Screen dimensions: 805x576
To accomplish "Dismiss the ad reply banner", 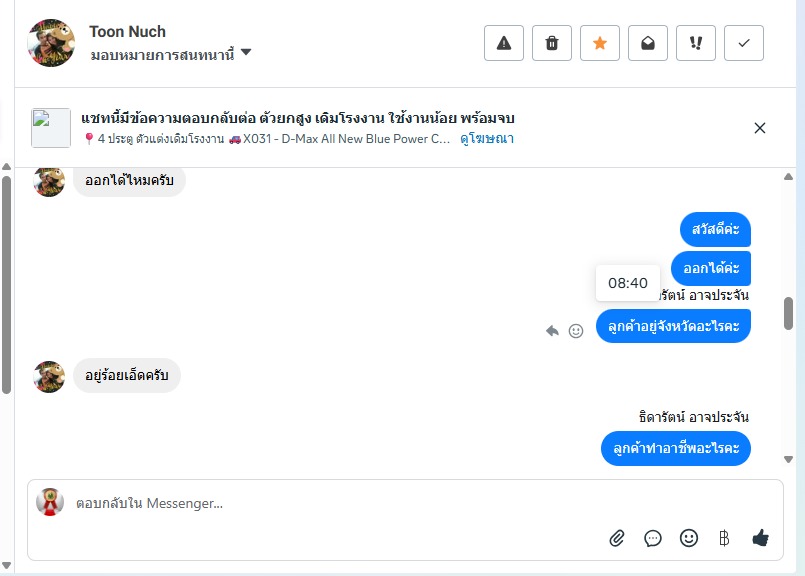I will [x=760, y=128].
